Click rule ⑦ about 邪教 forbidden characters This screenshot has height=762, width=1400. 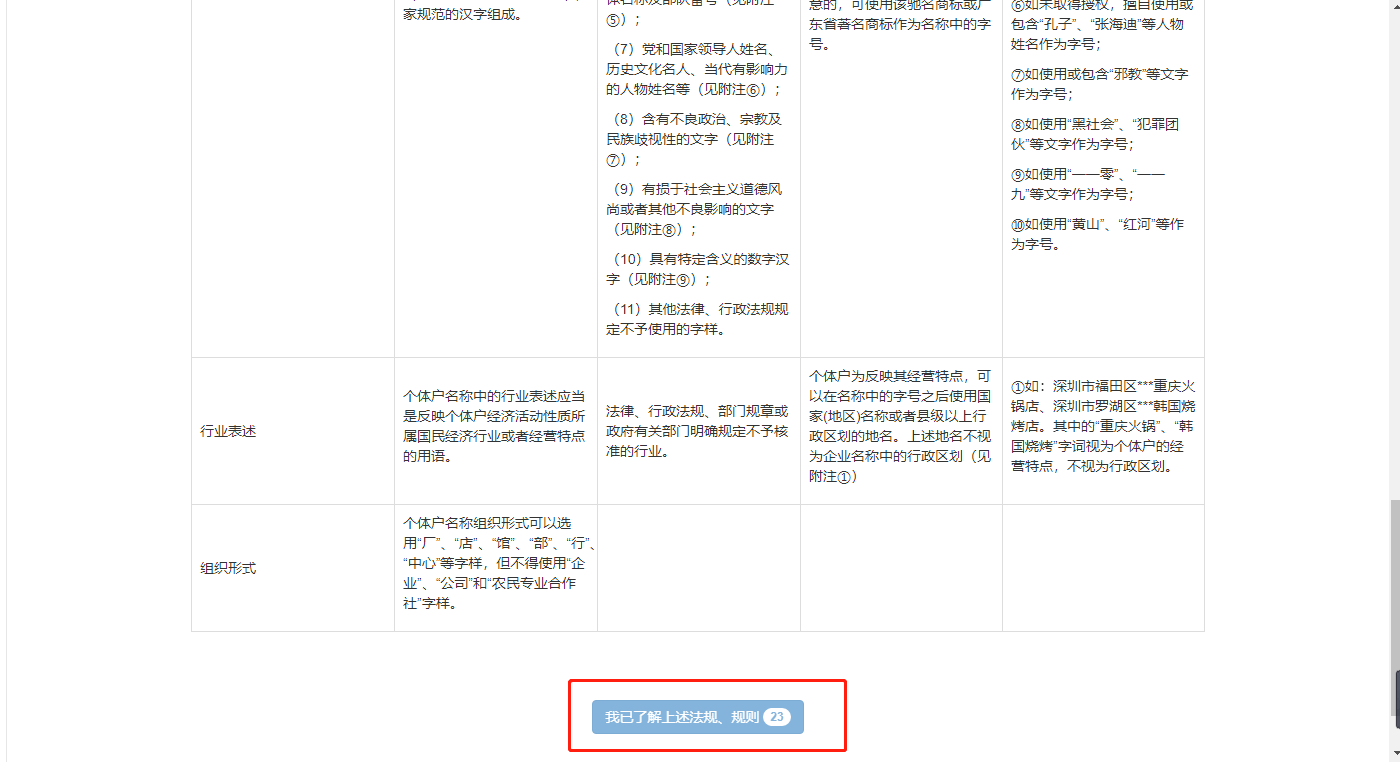point(1095,84)
